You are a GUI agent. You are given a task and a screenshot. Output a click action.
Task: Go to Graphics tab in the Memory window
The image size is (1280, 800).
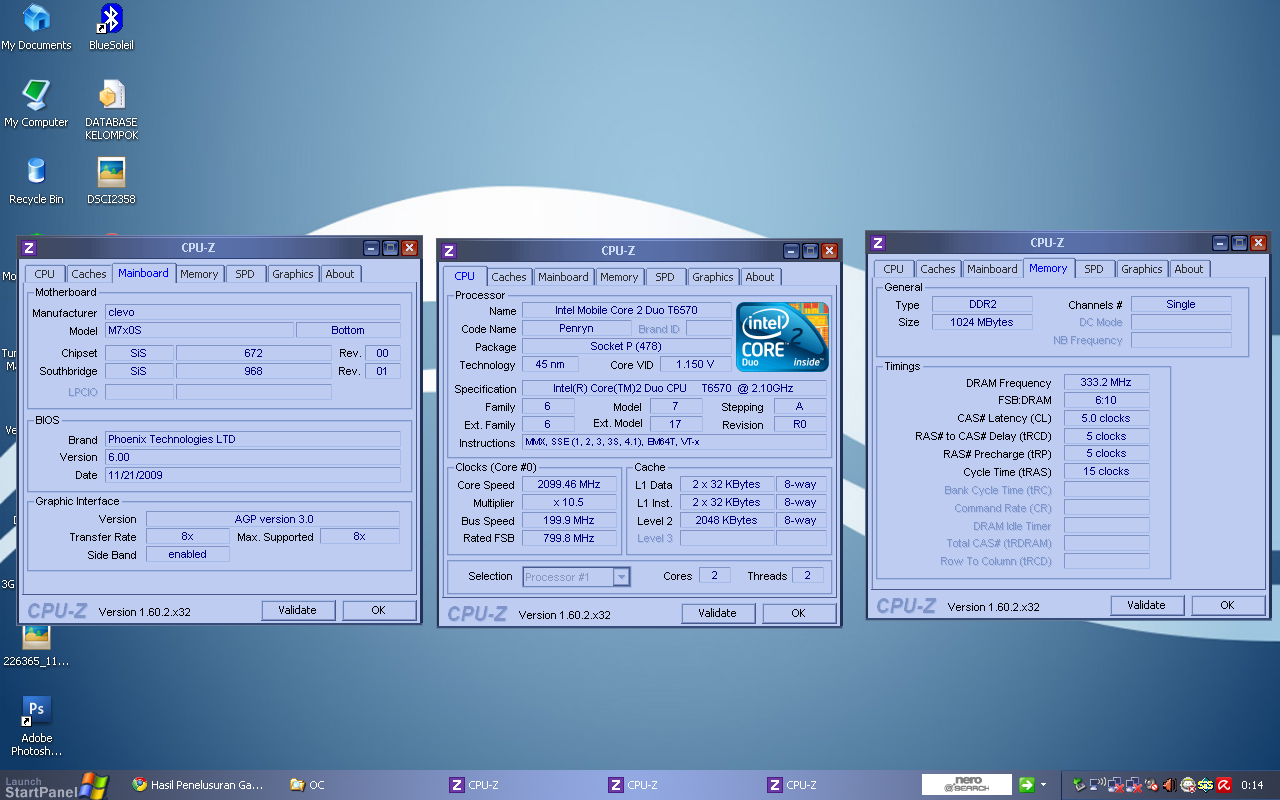click(x=1142, y=269)
